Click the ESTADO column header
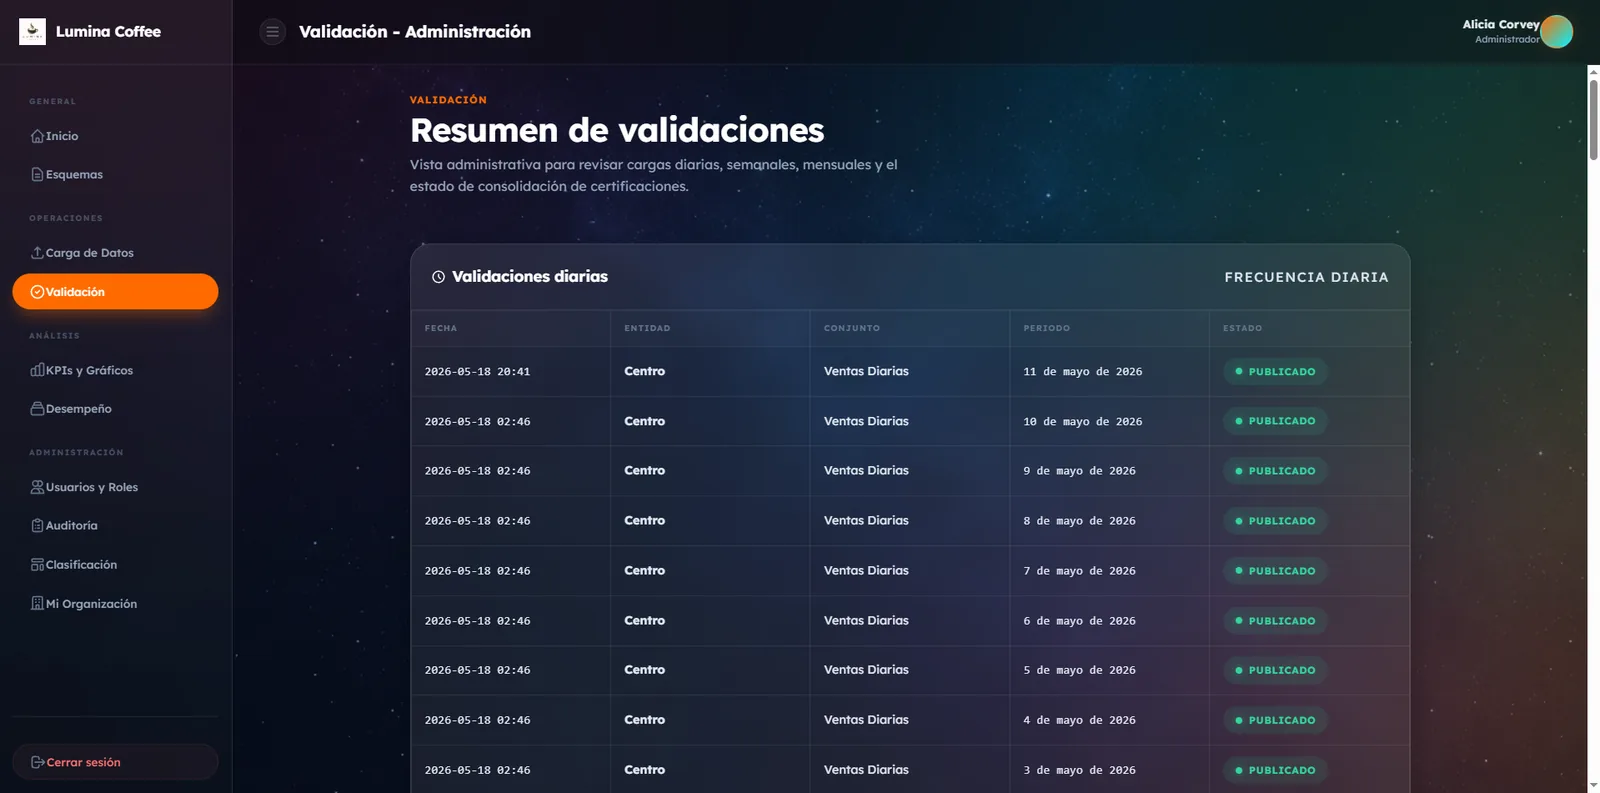This screenshot has width=1600, height=793. [x=1242, y=328]
